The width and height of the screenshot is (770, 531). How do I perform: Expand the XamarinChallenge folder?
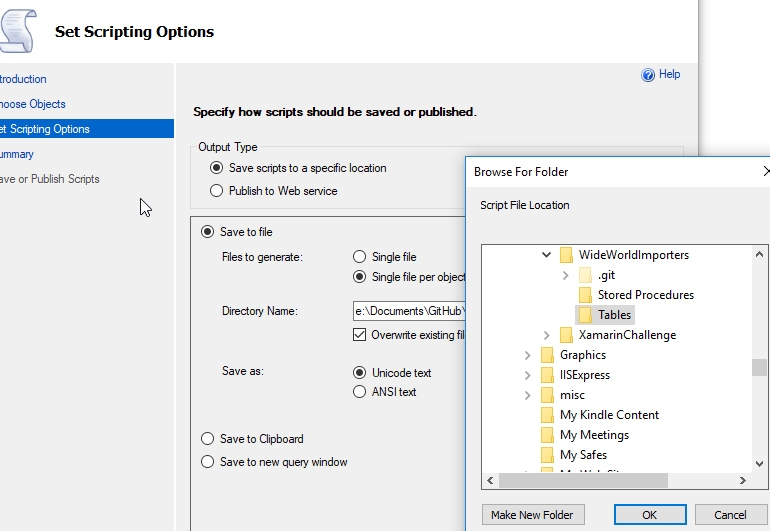coord(546,335)
